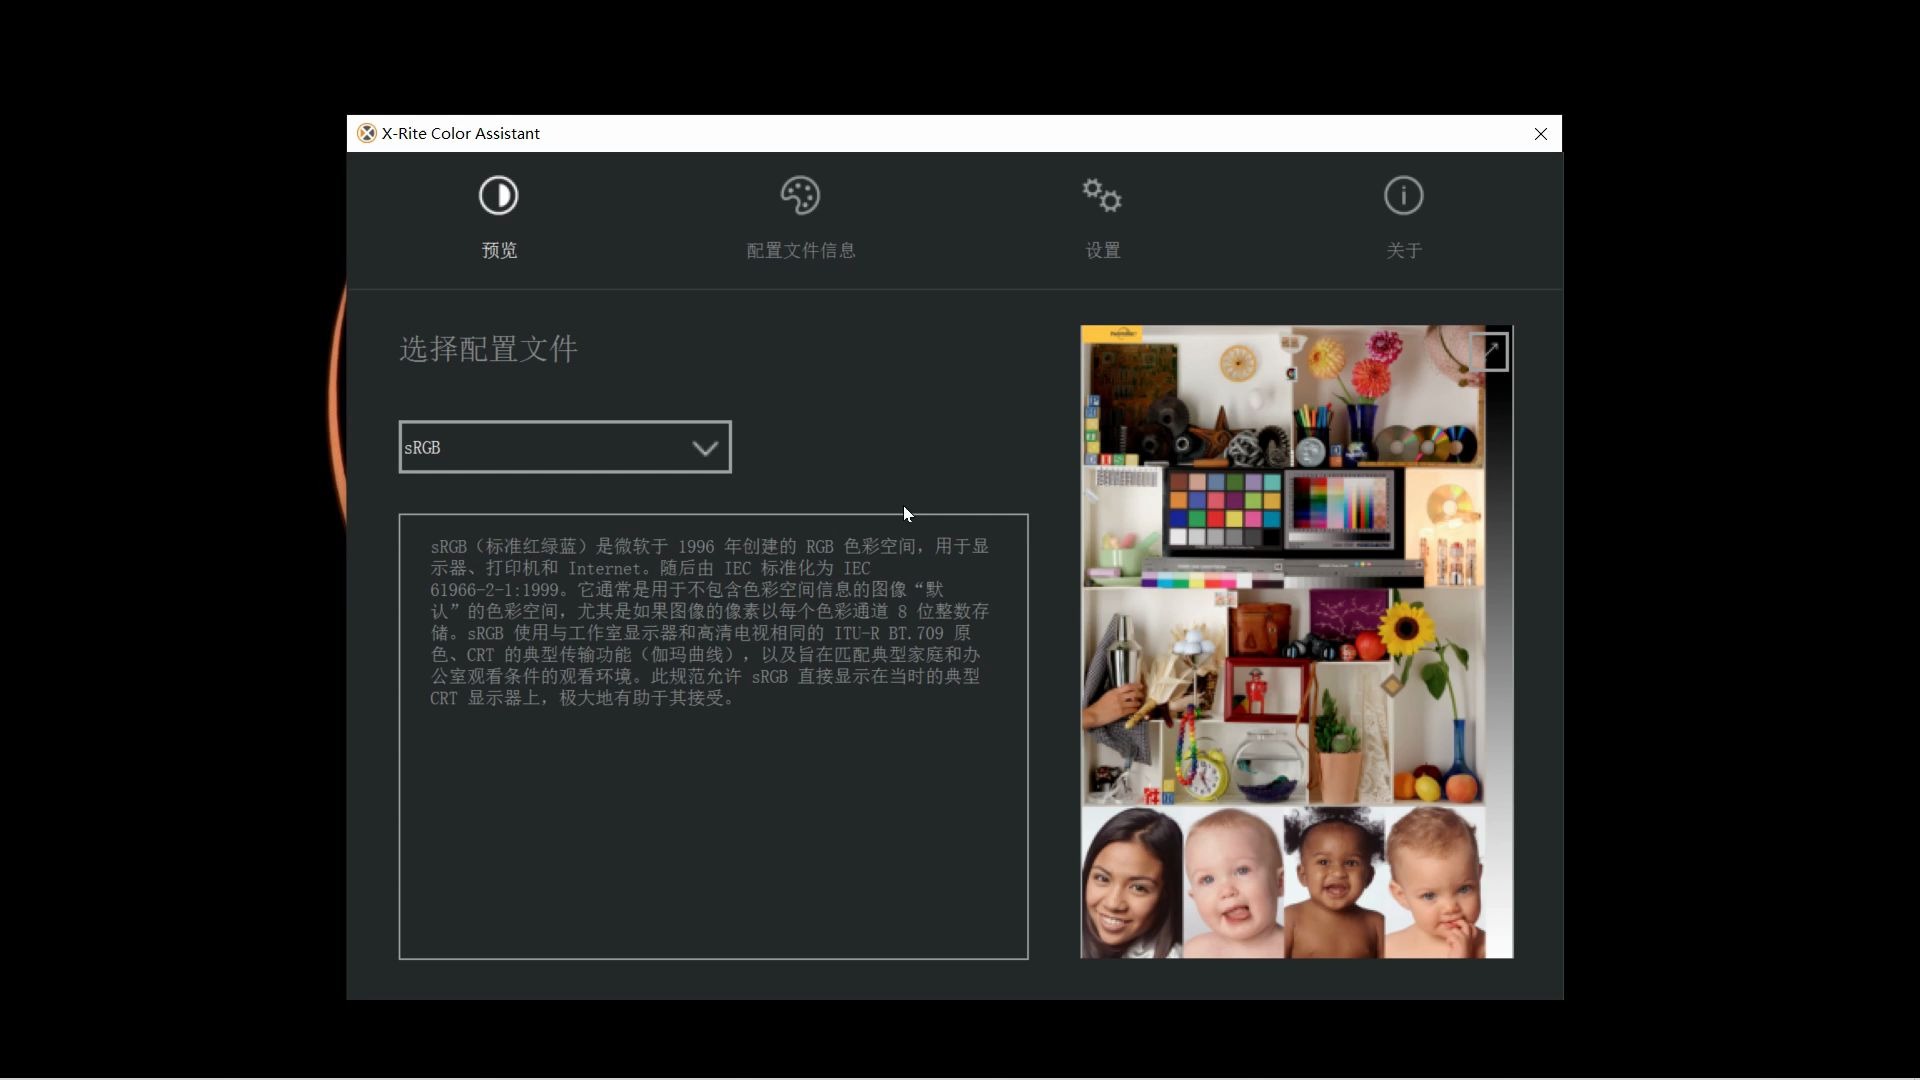Click the preview image thumbnail
The image size is (1920, 1080).
tap(1295, 642)
